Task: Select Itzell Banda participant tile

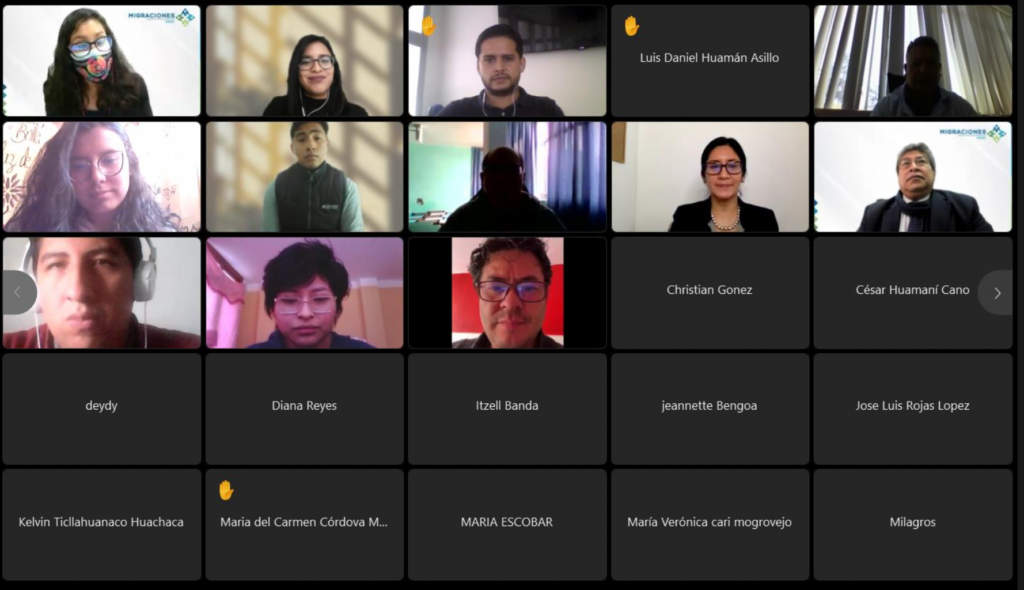Action: coord(507,408)
